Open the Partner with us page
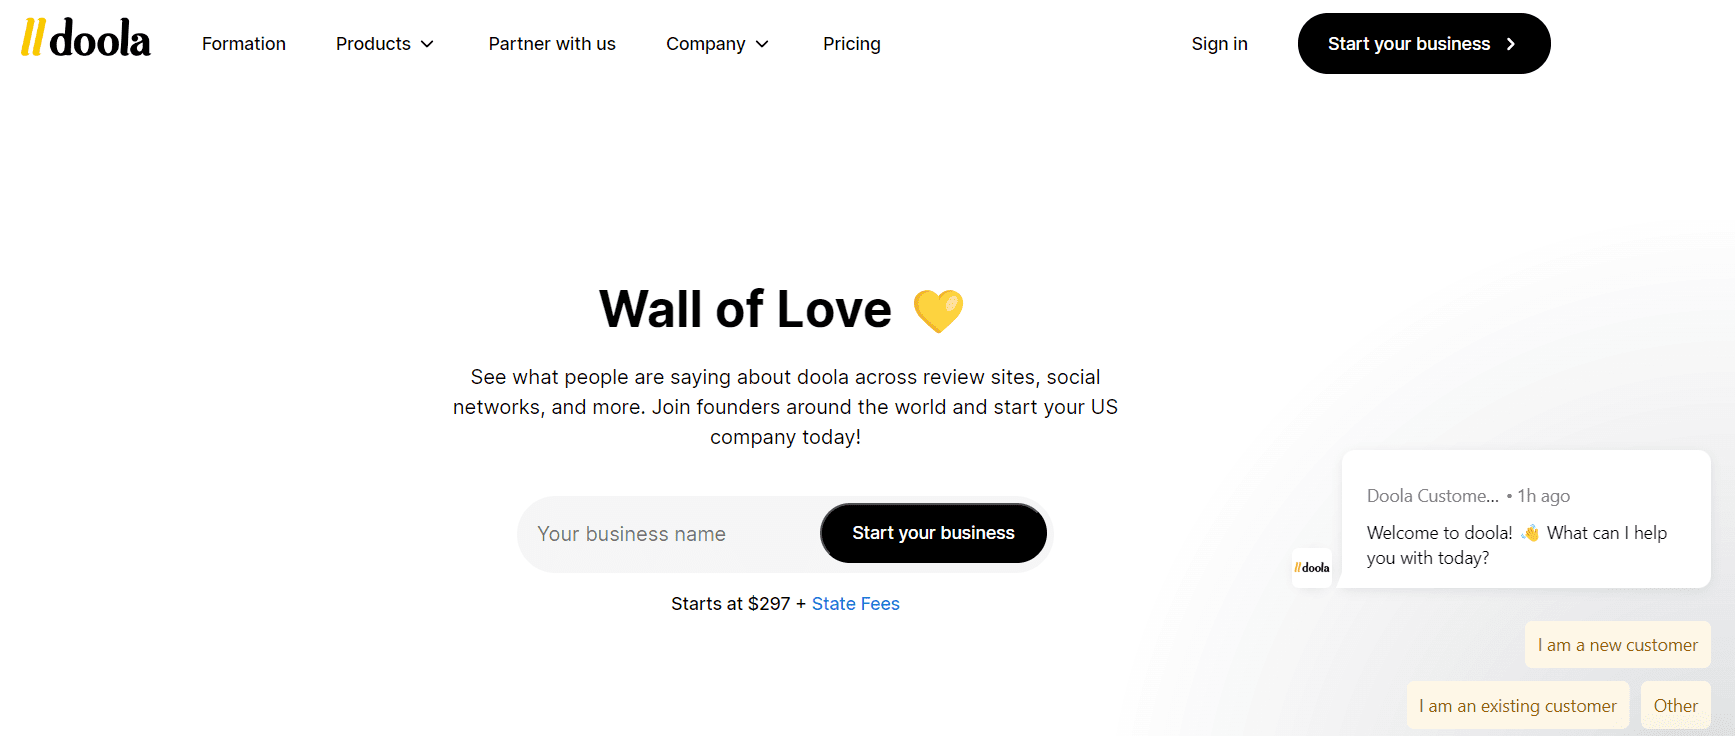 pos(551,43)
